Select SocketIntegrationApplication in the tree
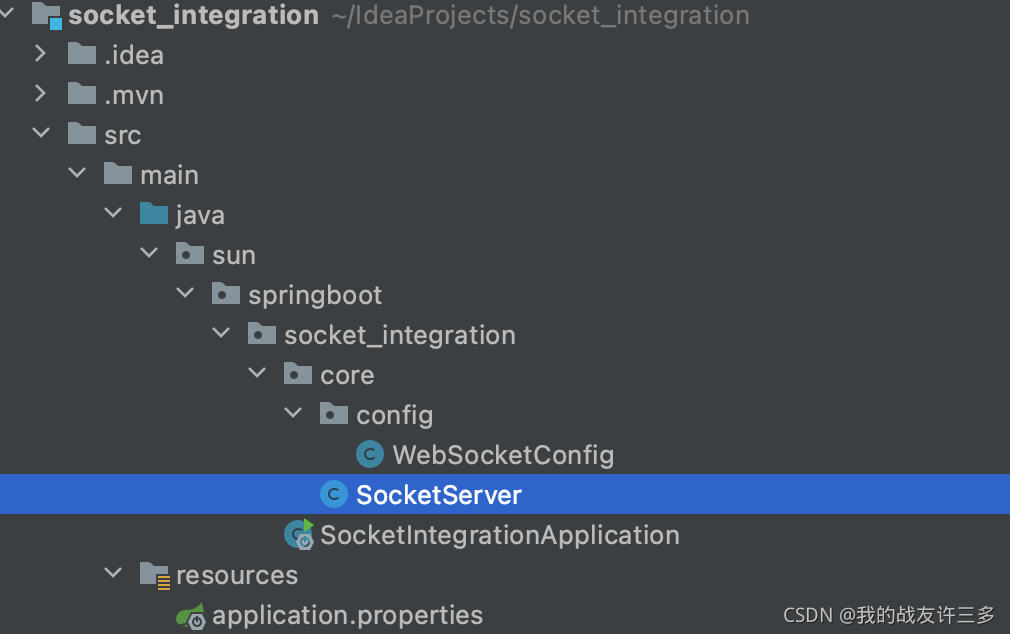The width and height of the screenshot is (1010, 634). [499, 535]
